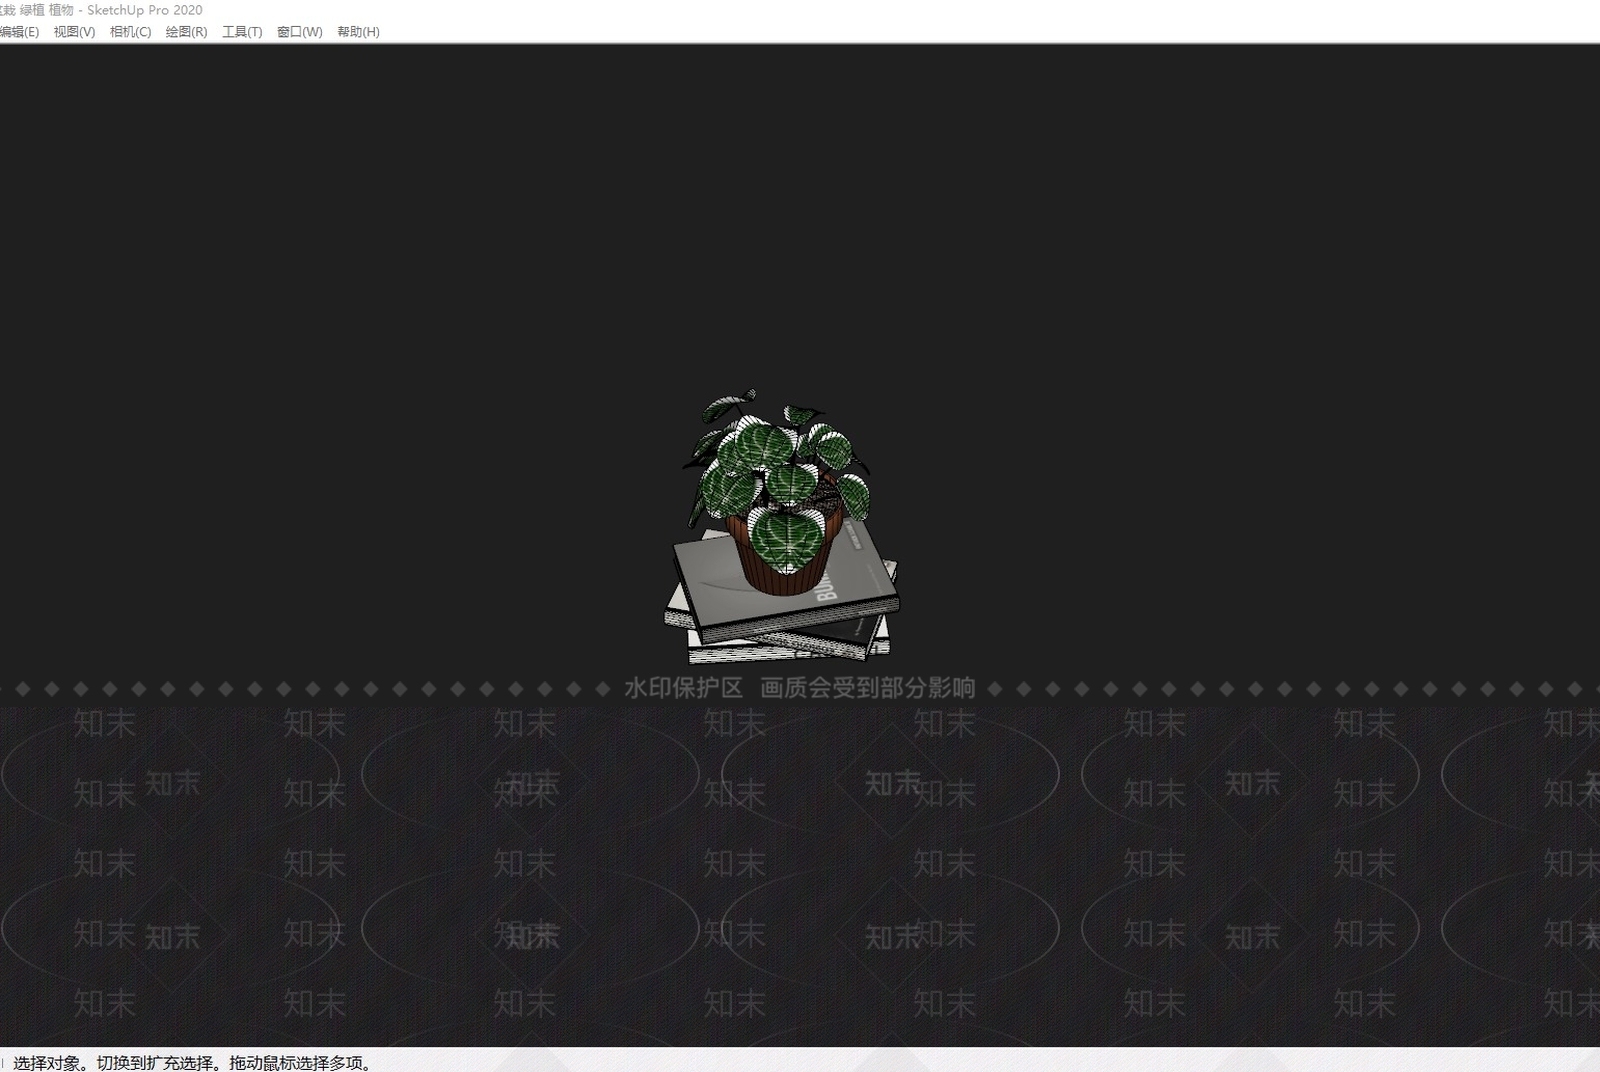Open the 视图(V) menu
Image resolution: width=1600 pixels, height=1072 pixels.
coord(74,32)
